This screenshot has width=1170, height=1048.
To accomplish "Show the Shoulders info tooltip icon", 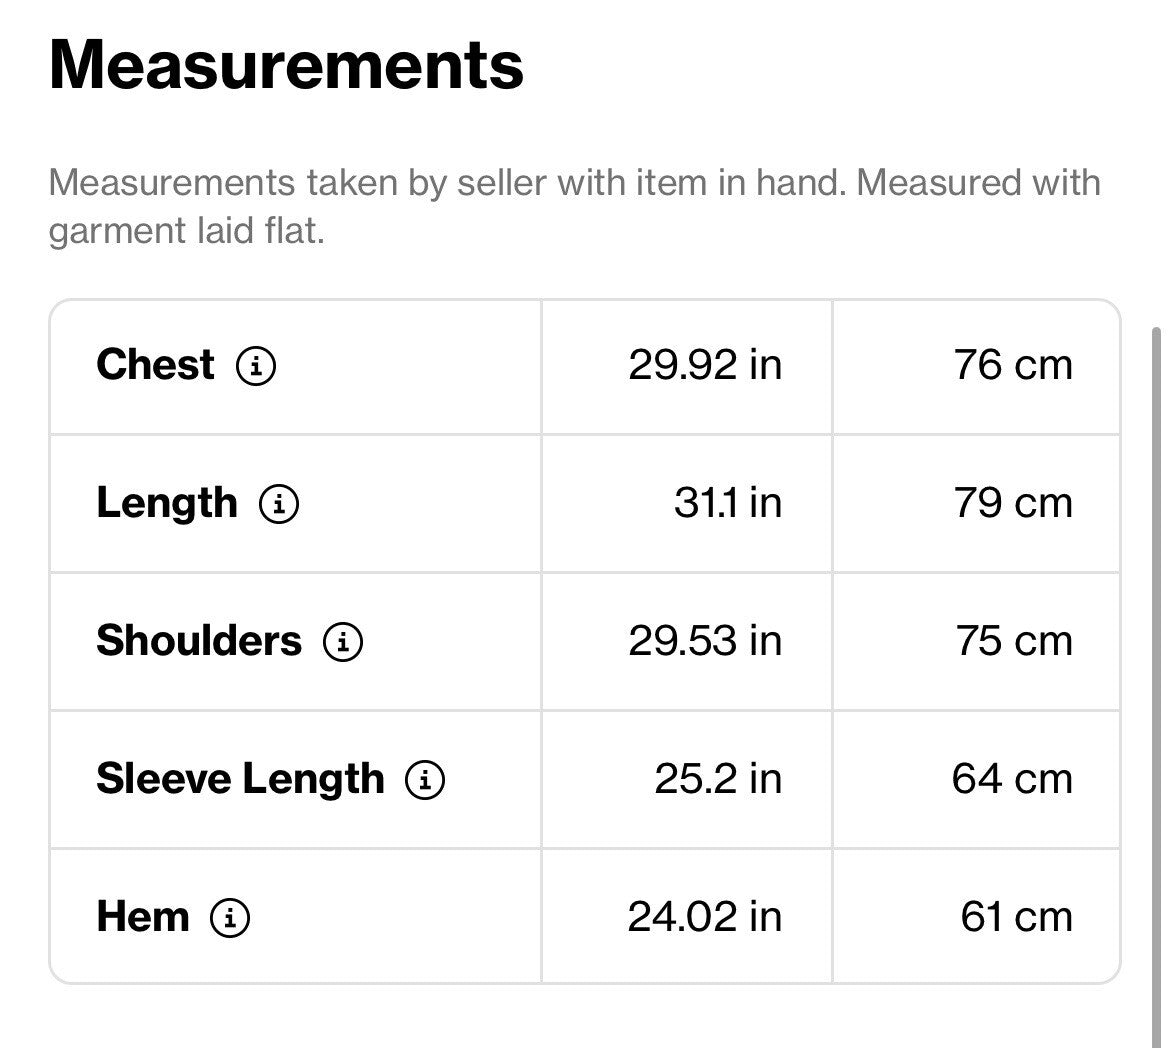I will tap(343, 642).
